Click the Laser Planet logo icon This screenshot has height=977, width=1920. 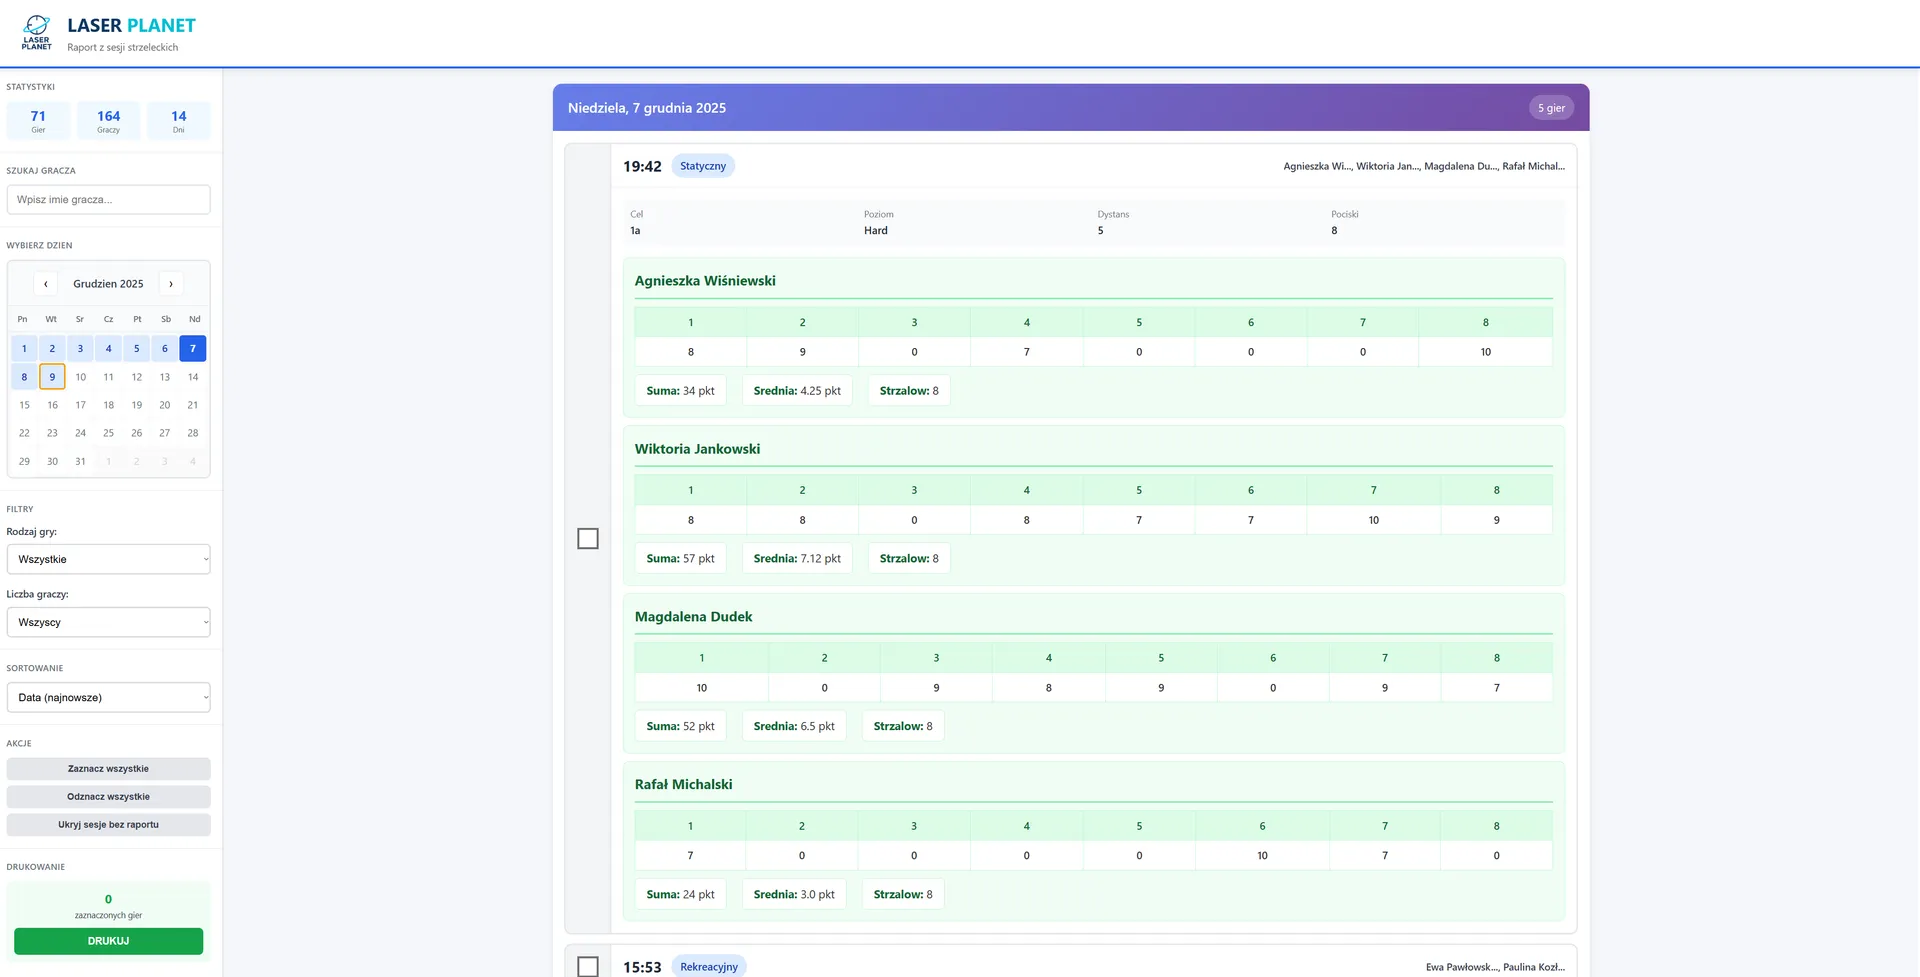pyautogui.click(x=36, y=33)
